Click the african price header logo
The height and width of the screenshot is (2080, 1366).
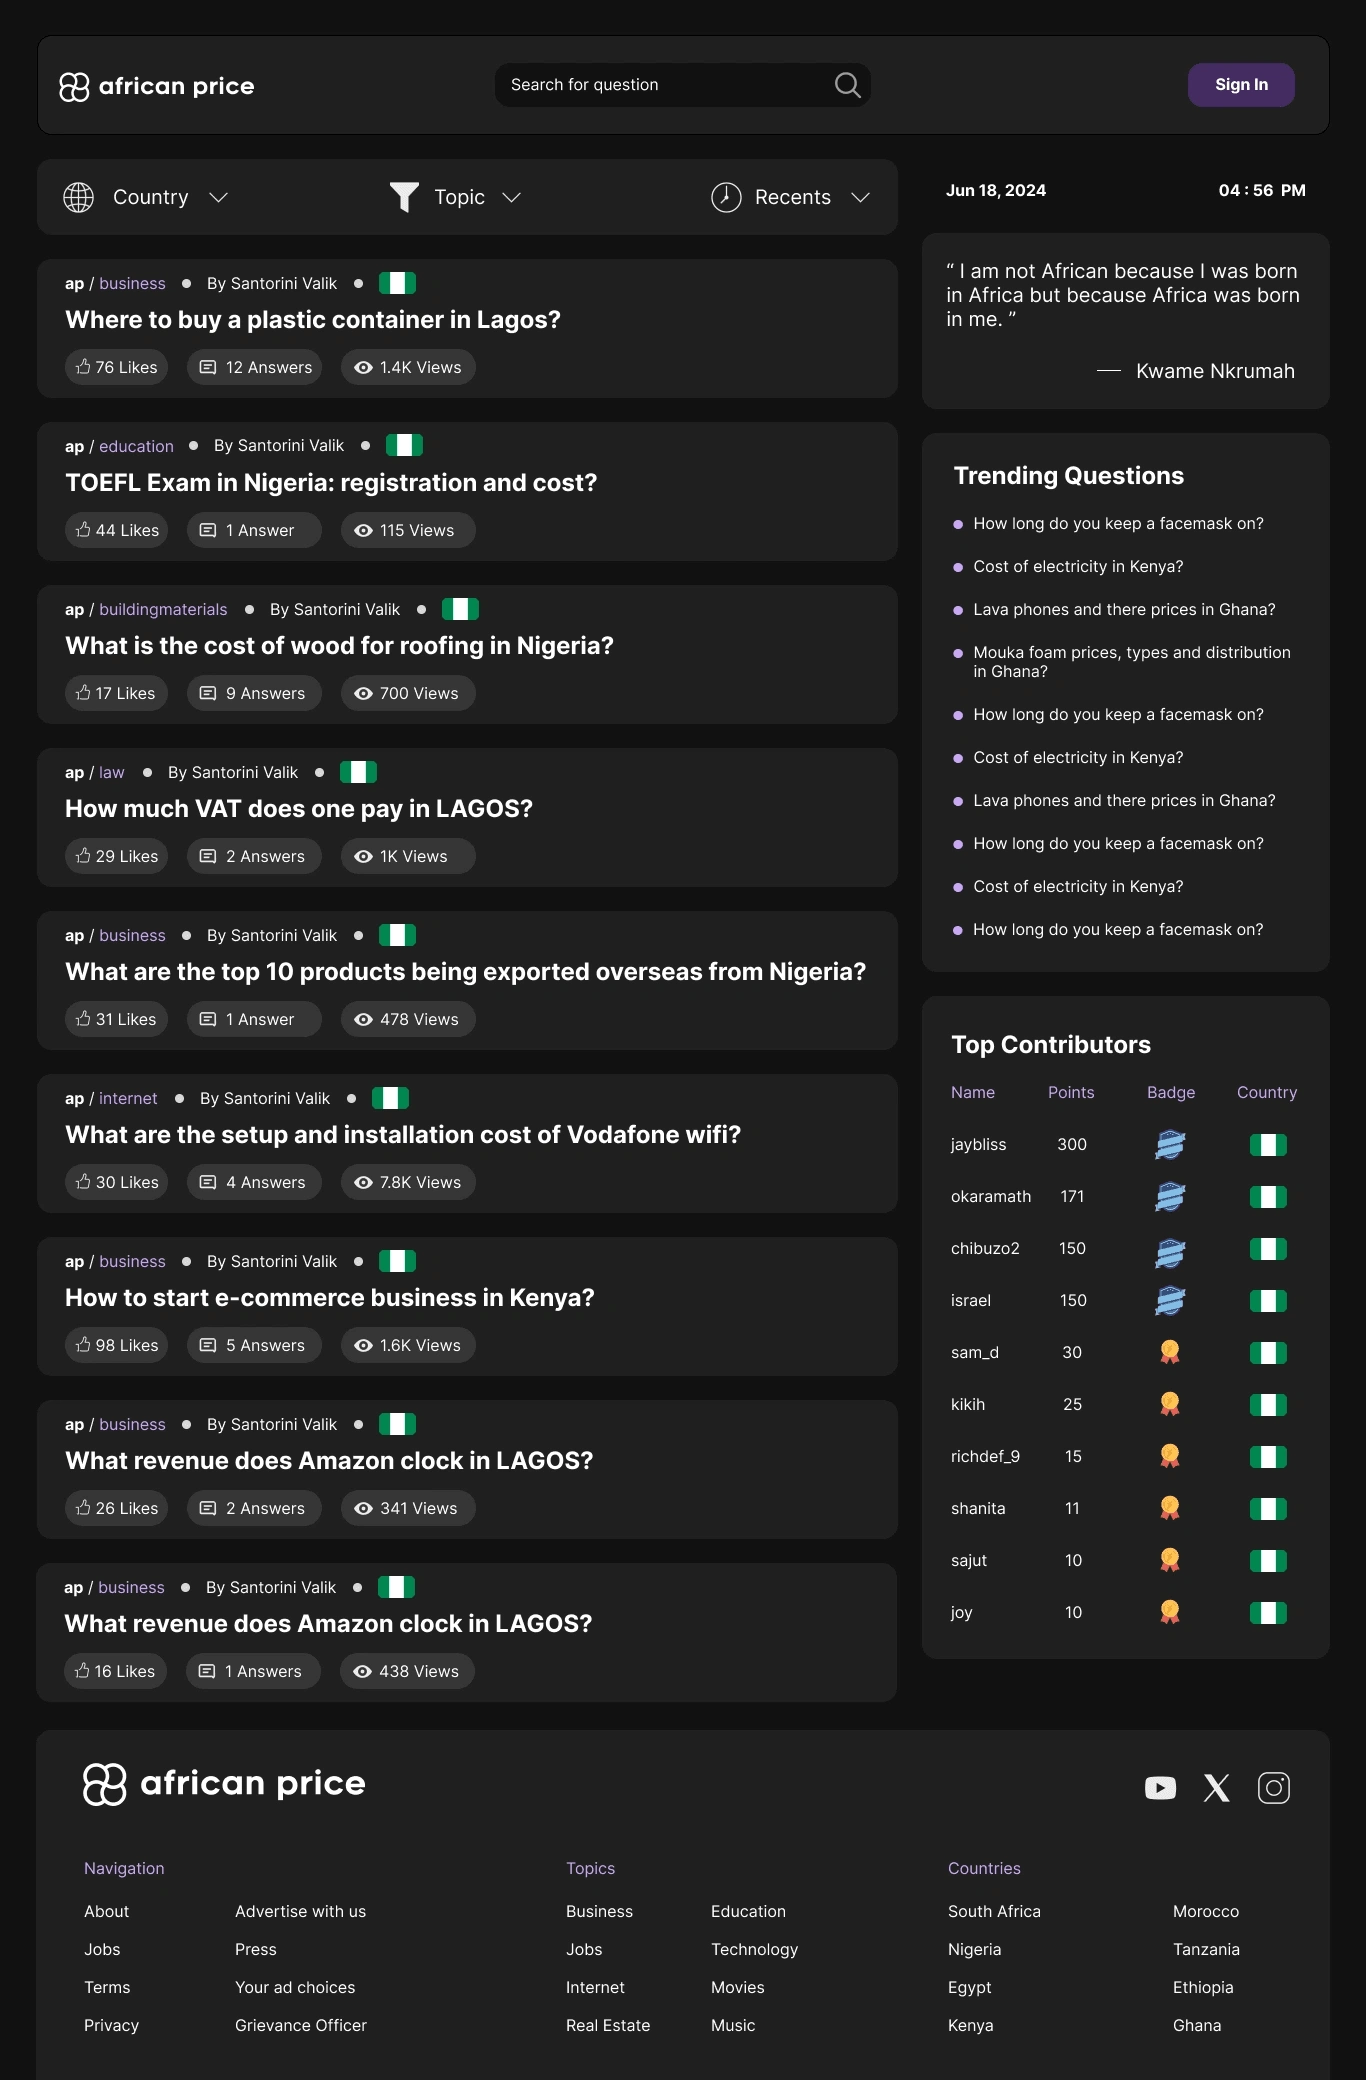(x=157, y=87)
